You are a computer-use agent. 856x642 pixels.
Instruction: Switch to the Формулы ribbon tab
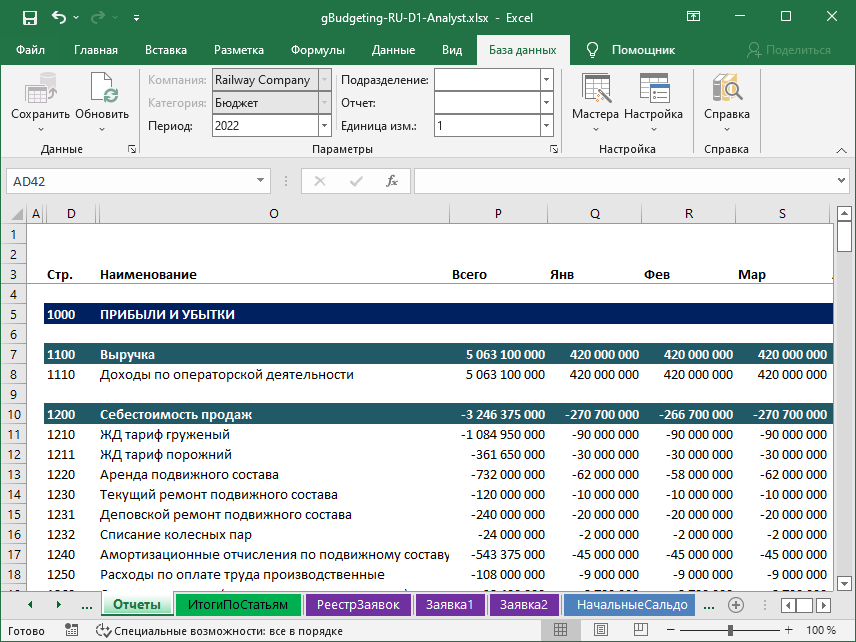317,50
